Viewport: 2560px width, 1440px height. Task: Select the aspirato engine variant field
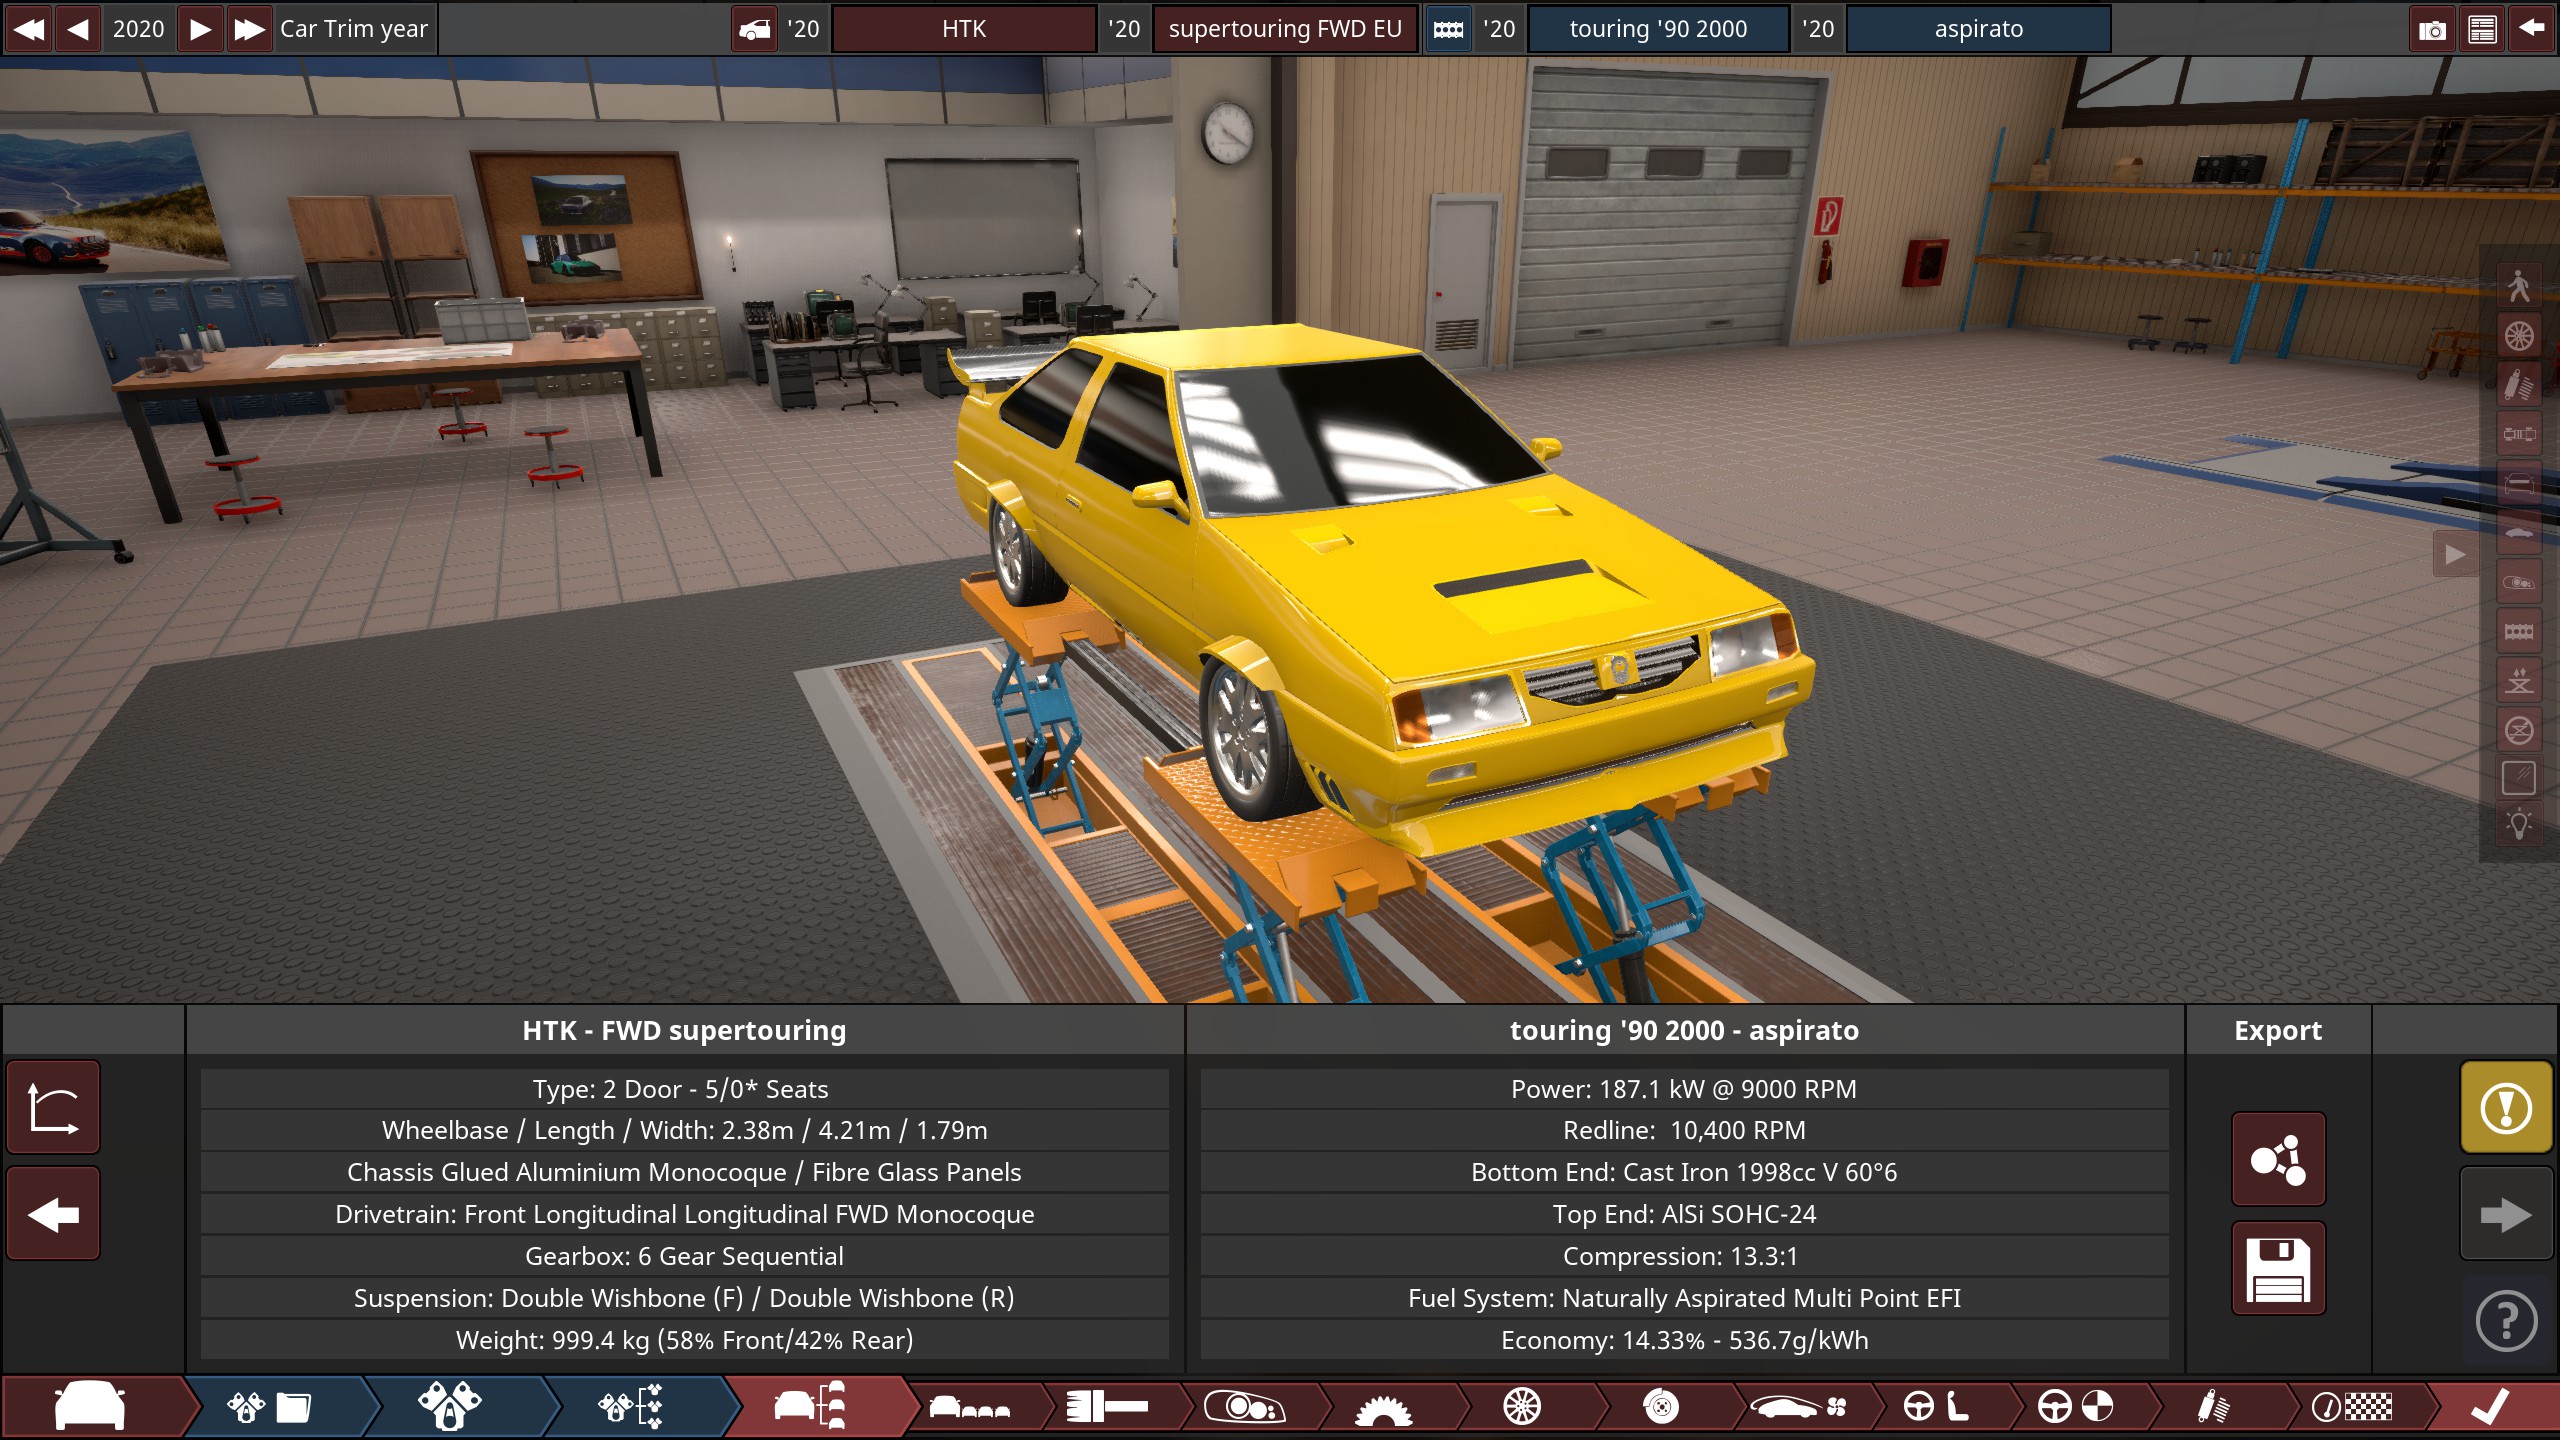[1978, 29]
